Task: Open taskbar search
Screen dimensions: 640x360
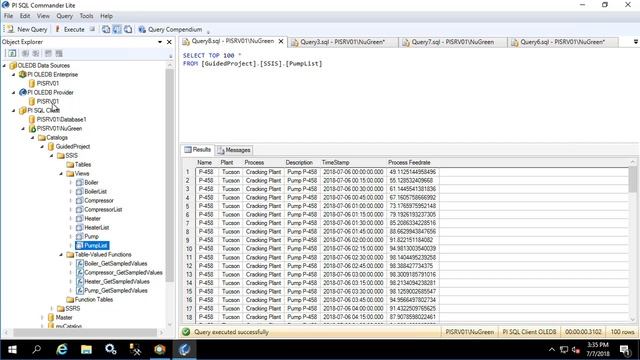Action: point(37,350)
